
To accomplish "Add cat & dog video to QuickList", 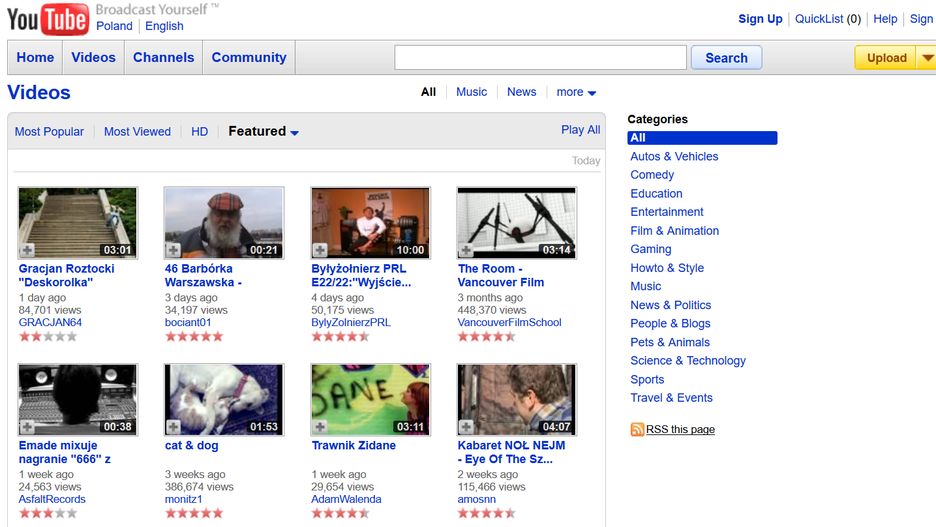I will (173, 427).
